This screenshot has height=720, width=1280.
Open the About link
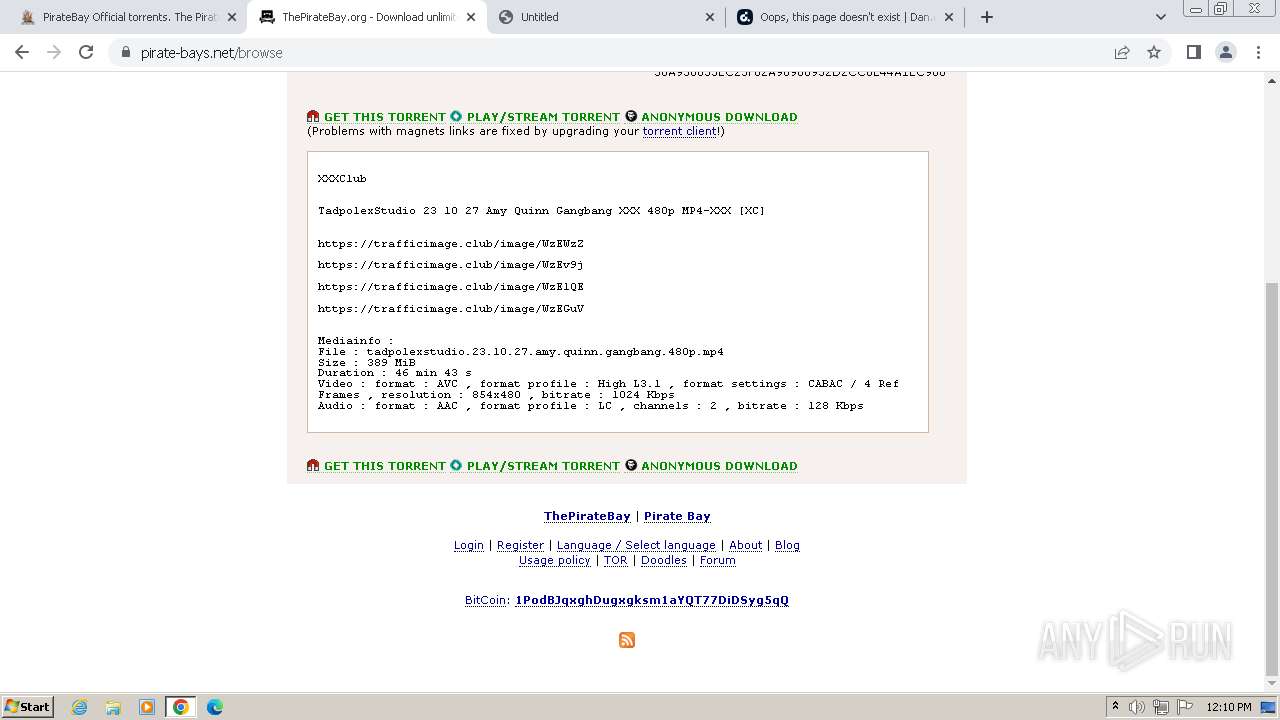pos(745,545)
